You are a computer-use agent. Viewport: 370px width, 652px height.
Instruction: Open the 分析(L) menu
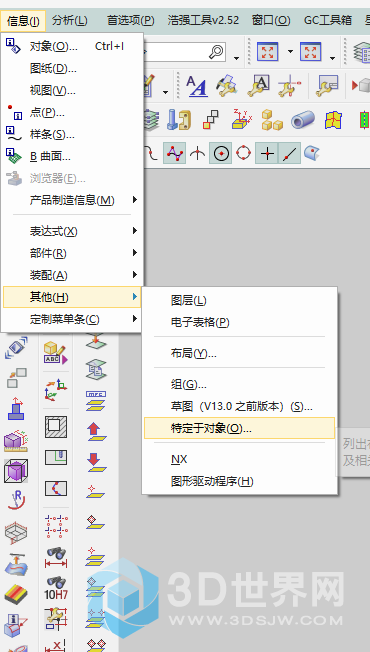click(x=70, y=20)
